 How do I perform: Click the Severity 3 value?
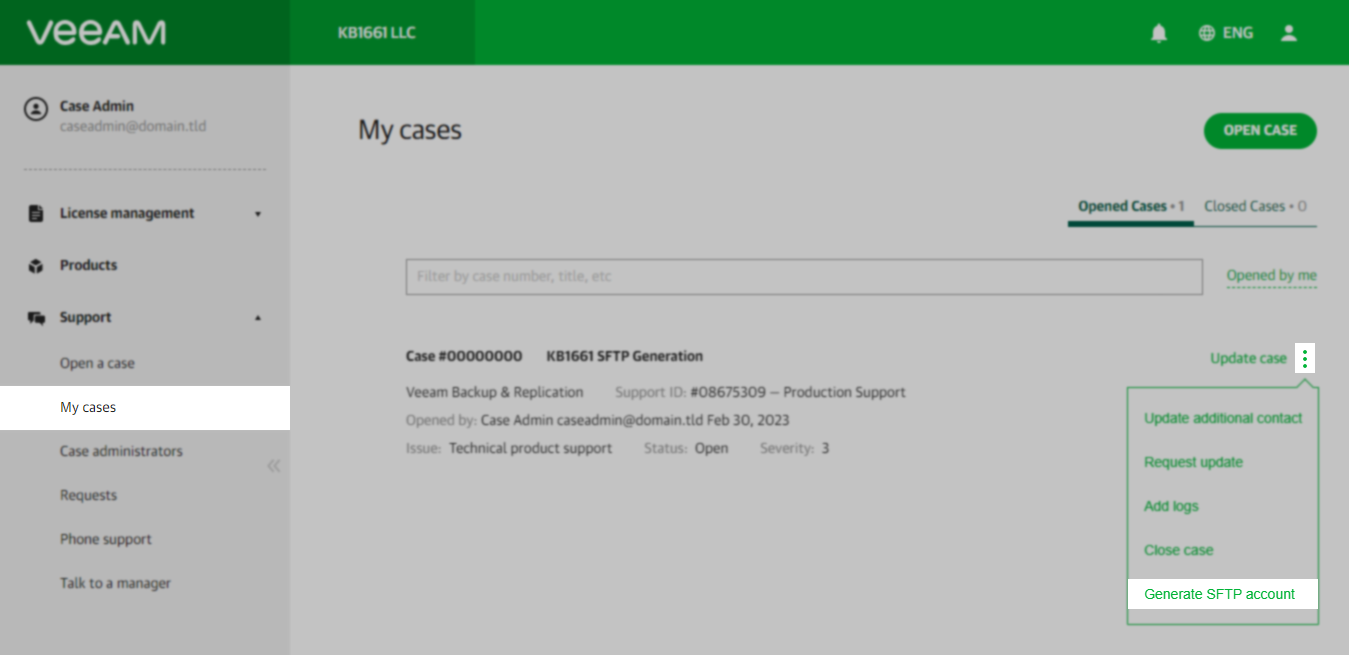click(x=825, y=448)
